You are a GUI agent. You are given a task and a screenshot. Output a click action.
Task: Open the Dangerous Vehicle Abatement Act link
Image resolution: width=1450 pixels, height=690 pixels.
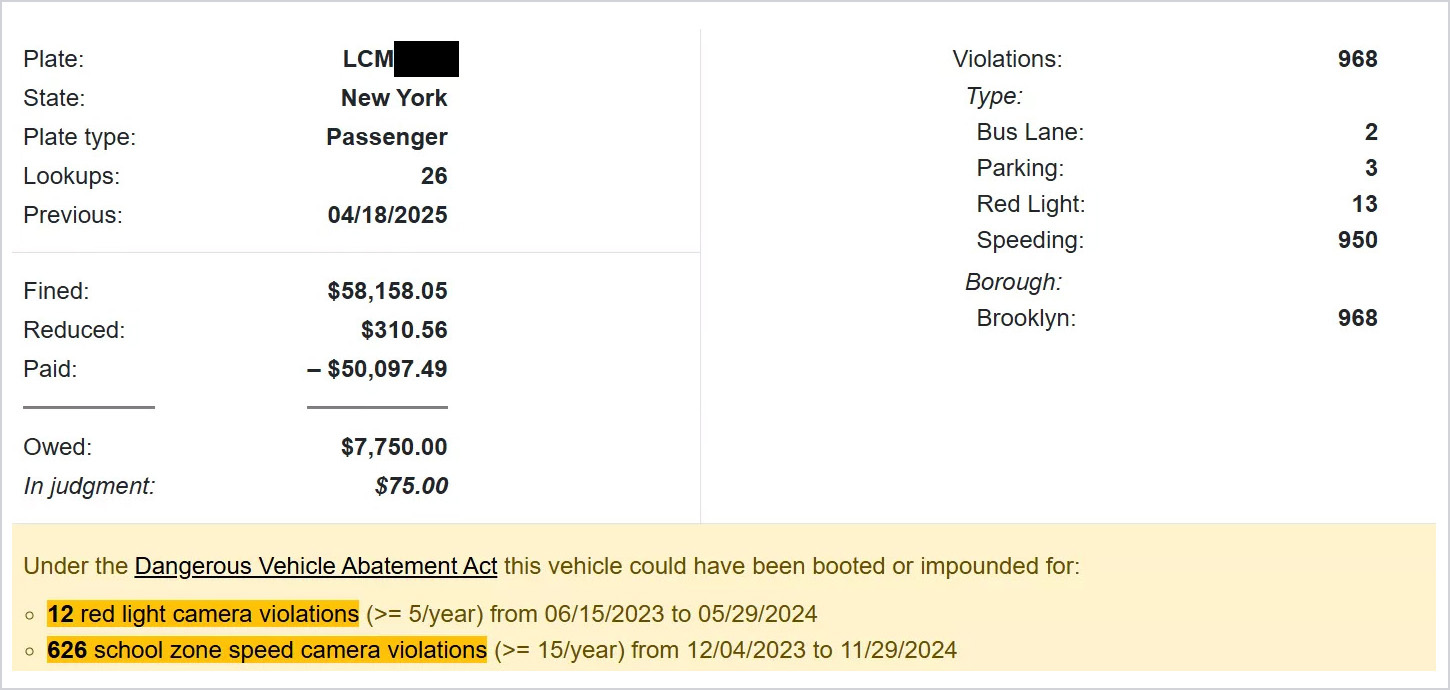pos(315,566)
